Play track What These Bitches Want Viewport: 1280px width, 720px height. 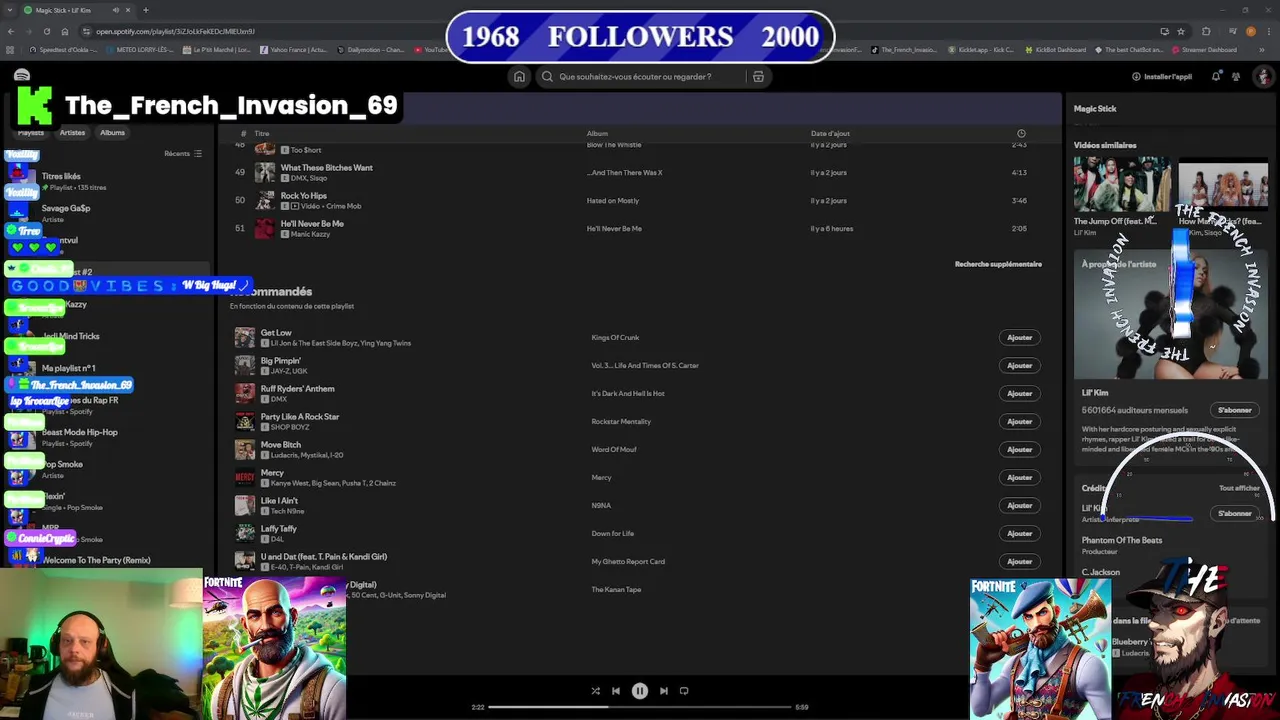tap(640, 172)
